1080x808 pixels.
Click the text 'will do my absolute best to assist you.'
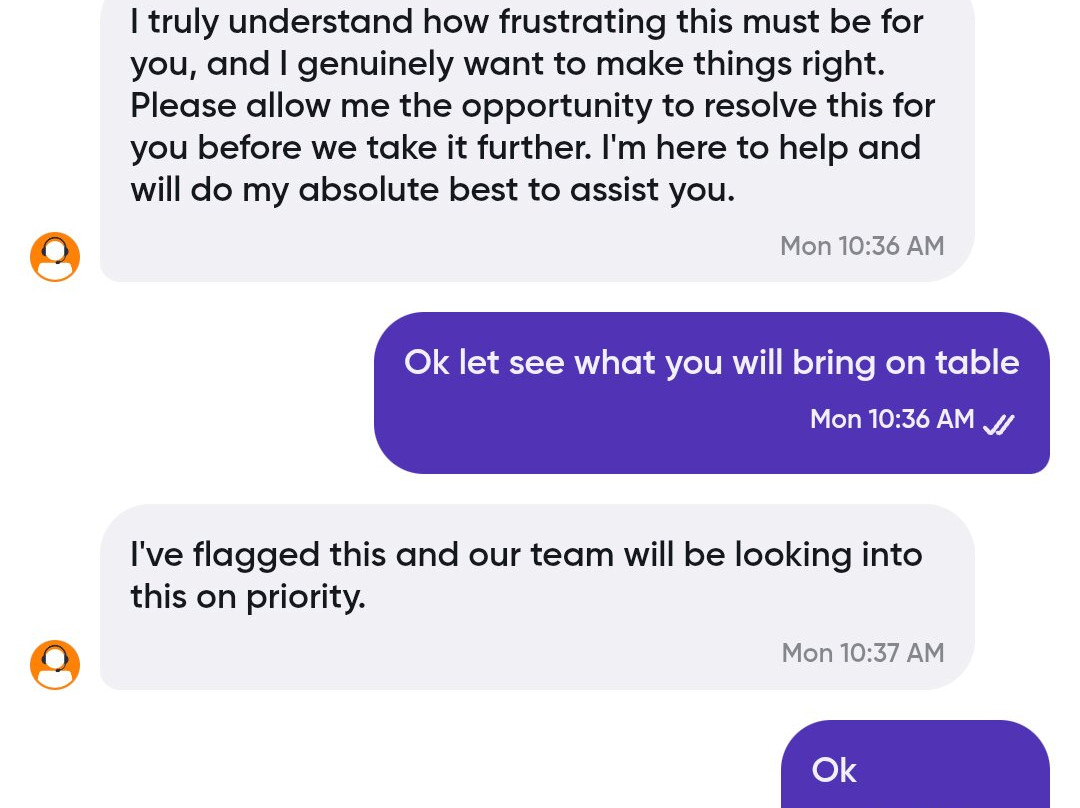pyautogui.click(x=432, y=189)
